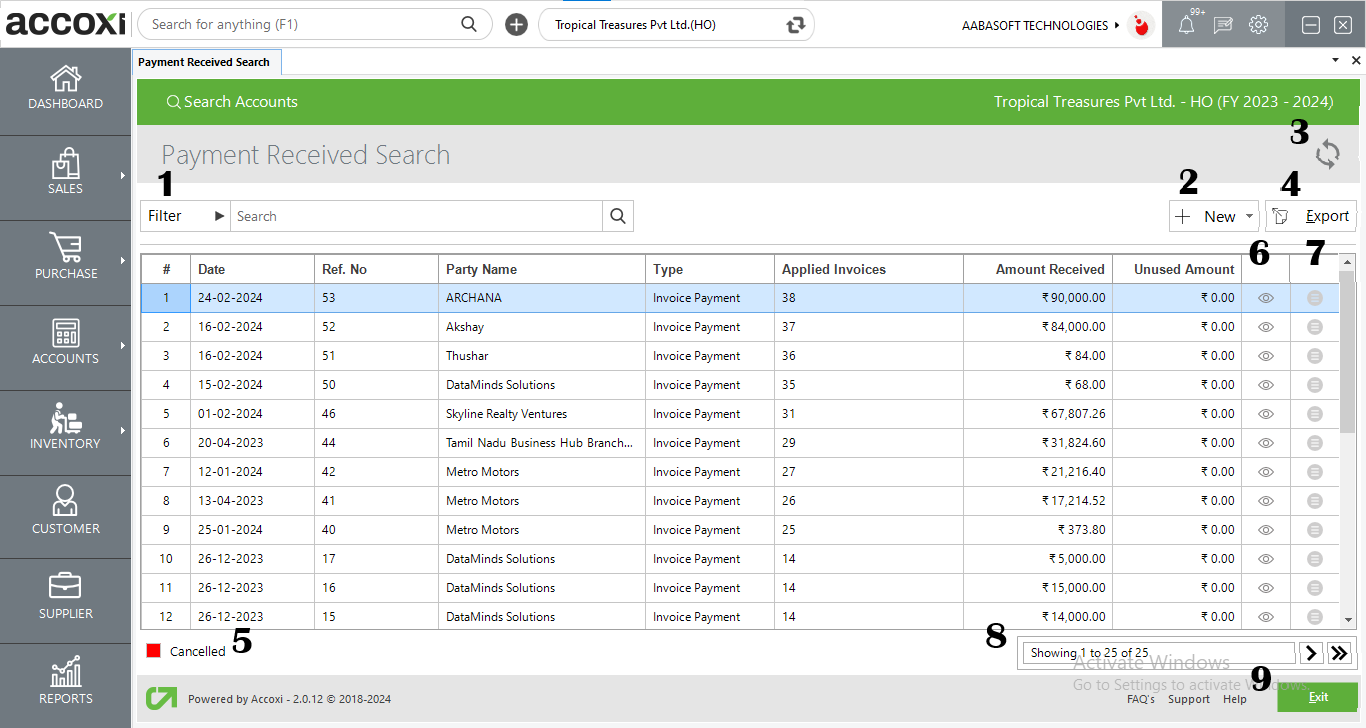Open the Help link at bottom
1366x728 pixels.
(1235, 699)
